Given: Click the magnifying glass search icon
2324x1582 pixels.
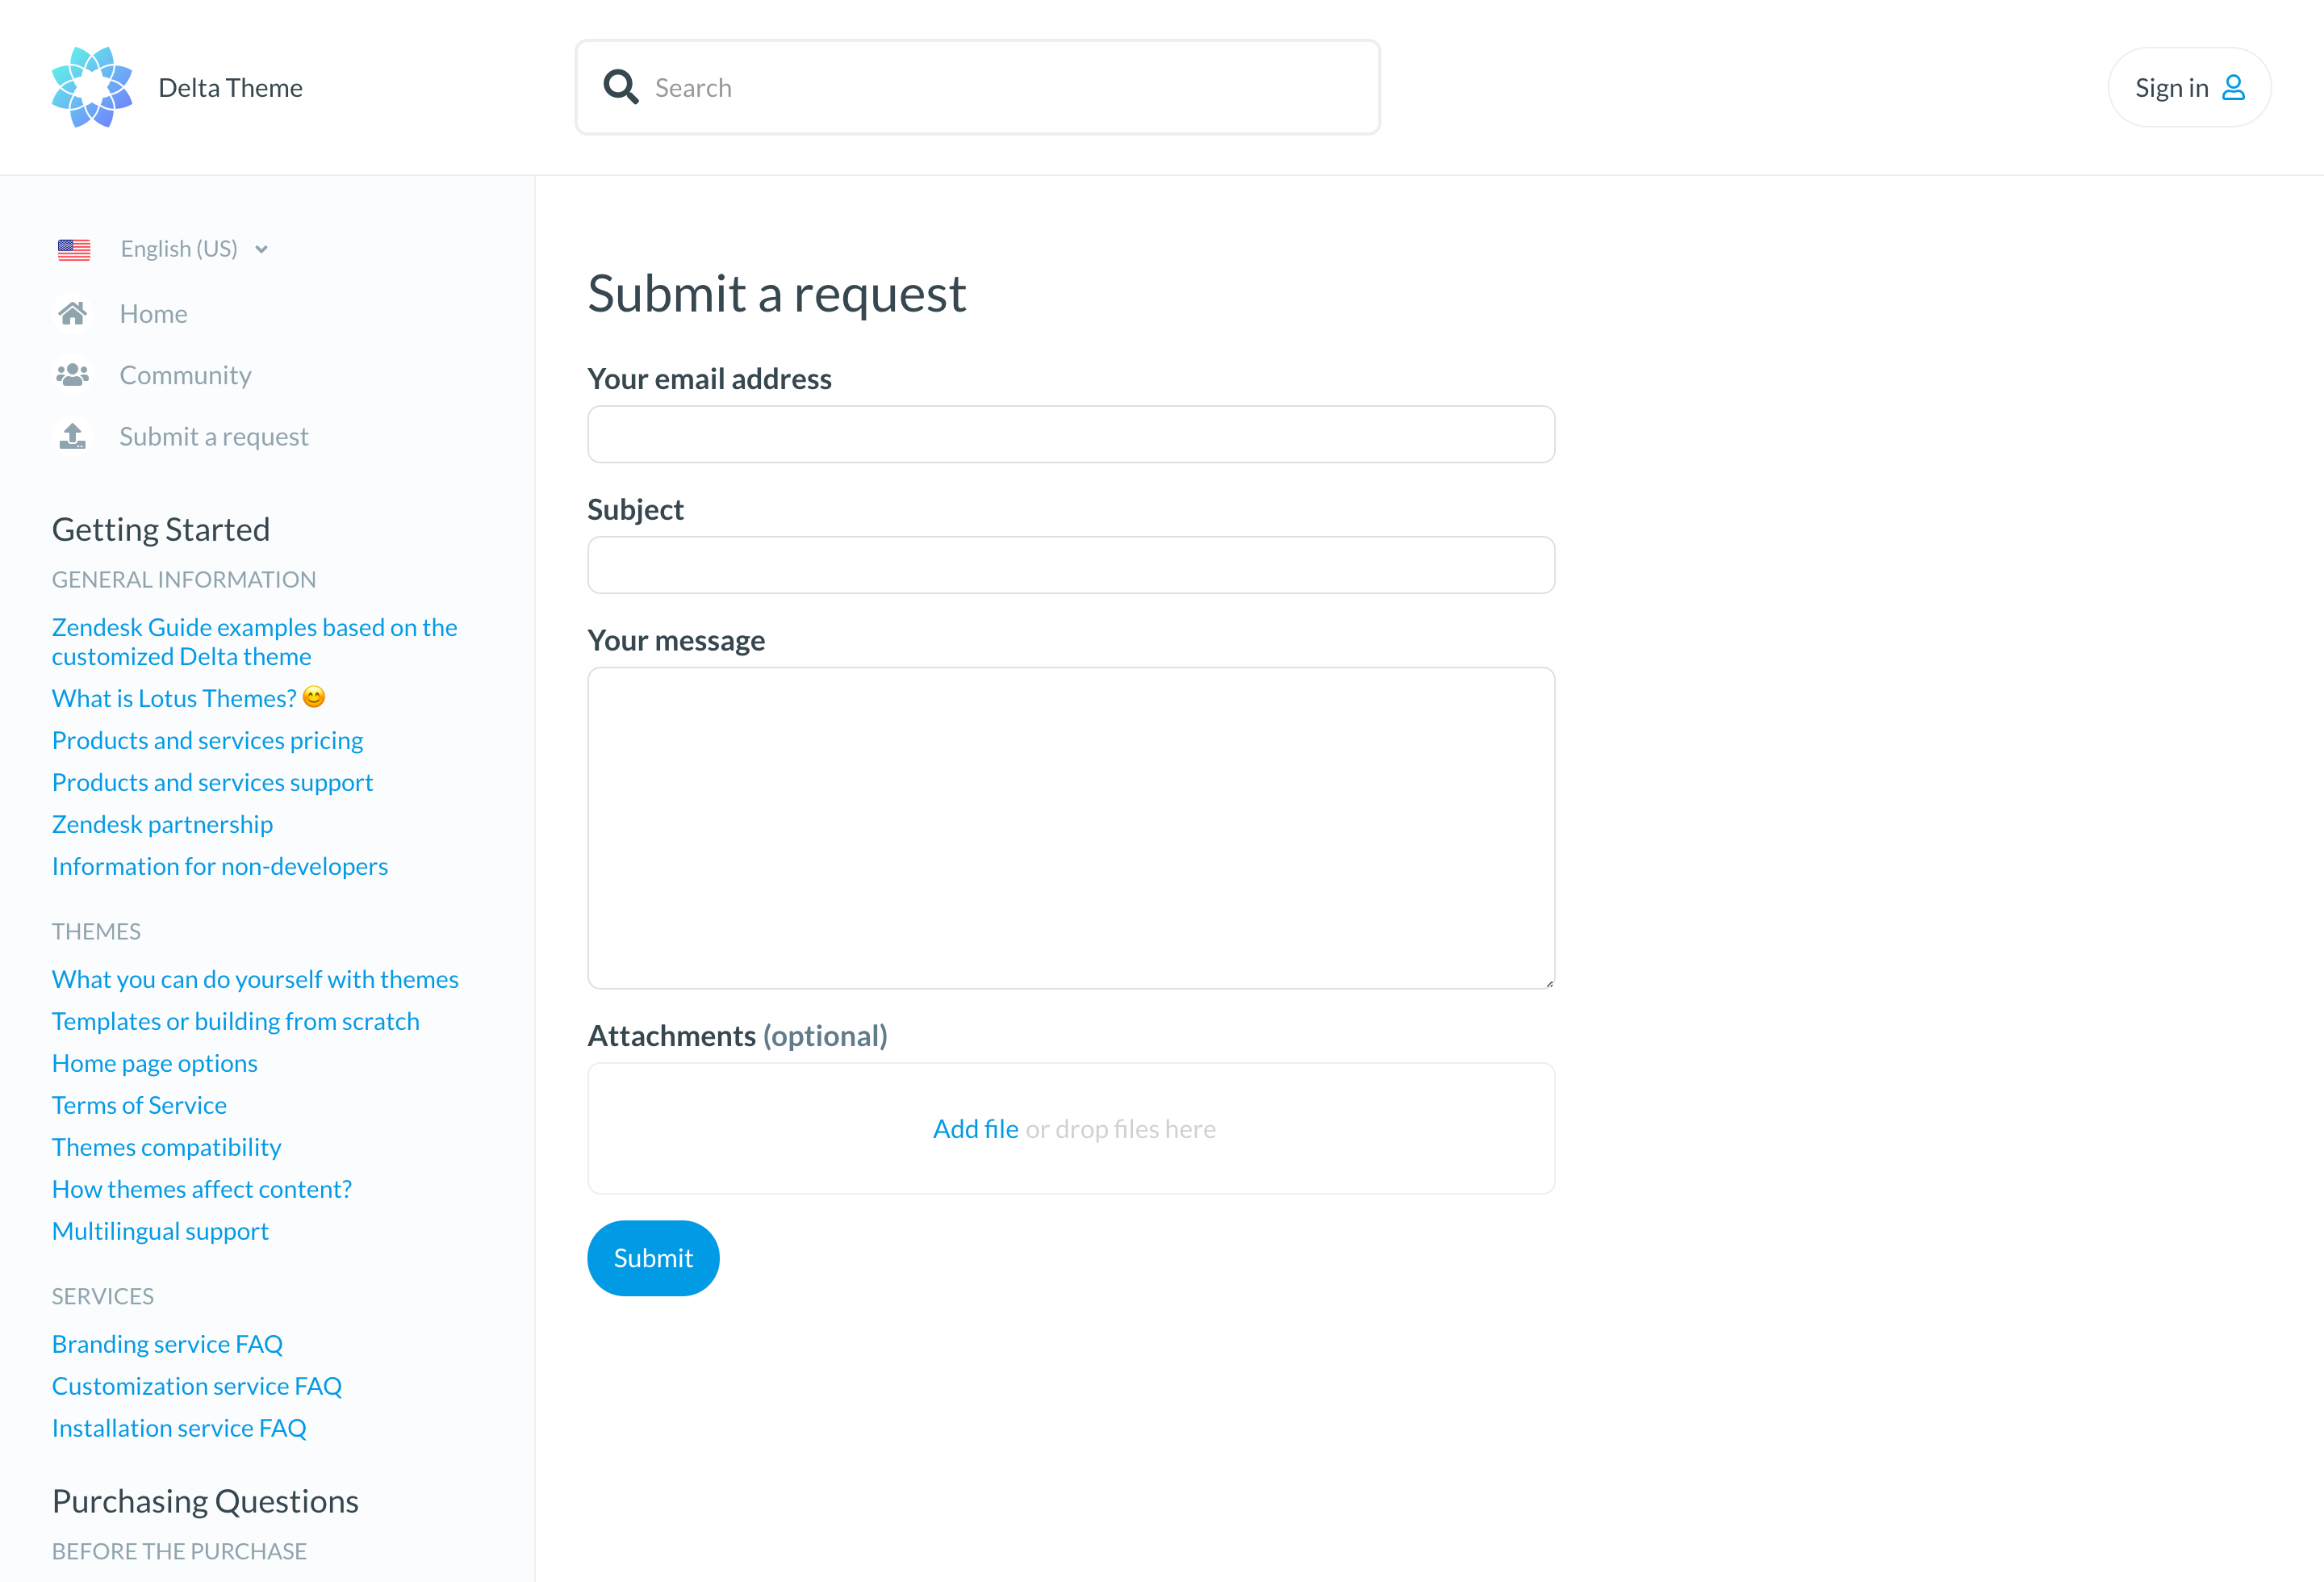Looking at the screenshot, I should click(x=621, y=87).
